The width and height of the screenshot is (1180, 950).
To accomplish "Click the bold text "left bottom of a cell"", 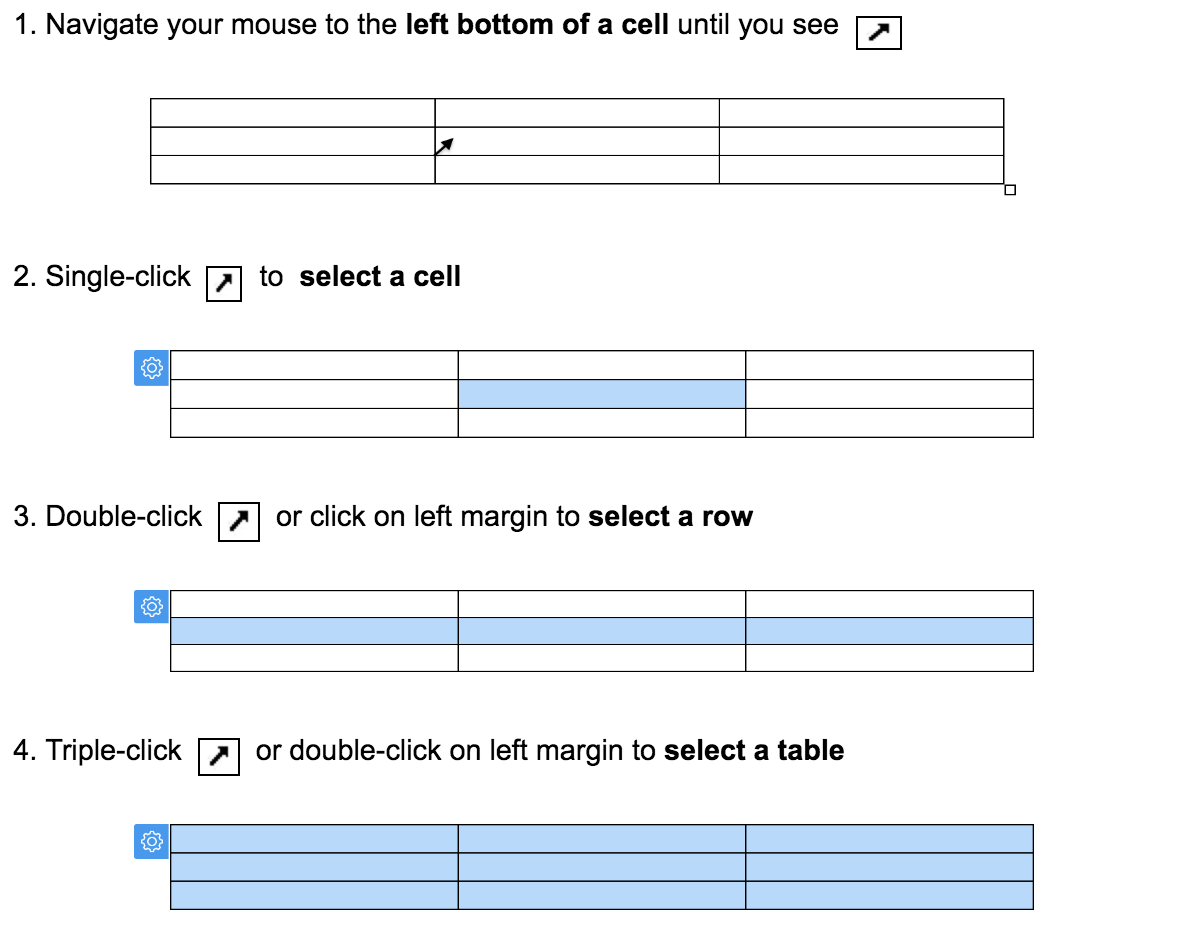I will point(537,25).
